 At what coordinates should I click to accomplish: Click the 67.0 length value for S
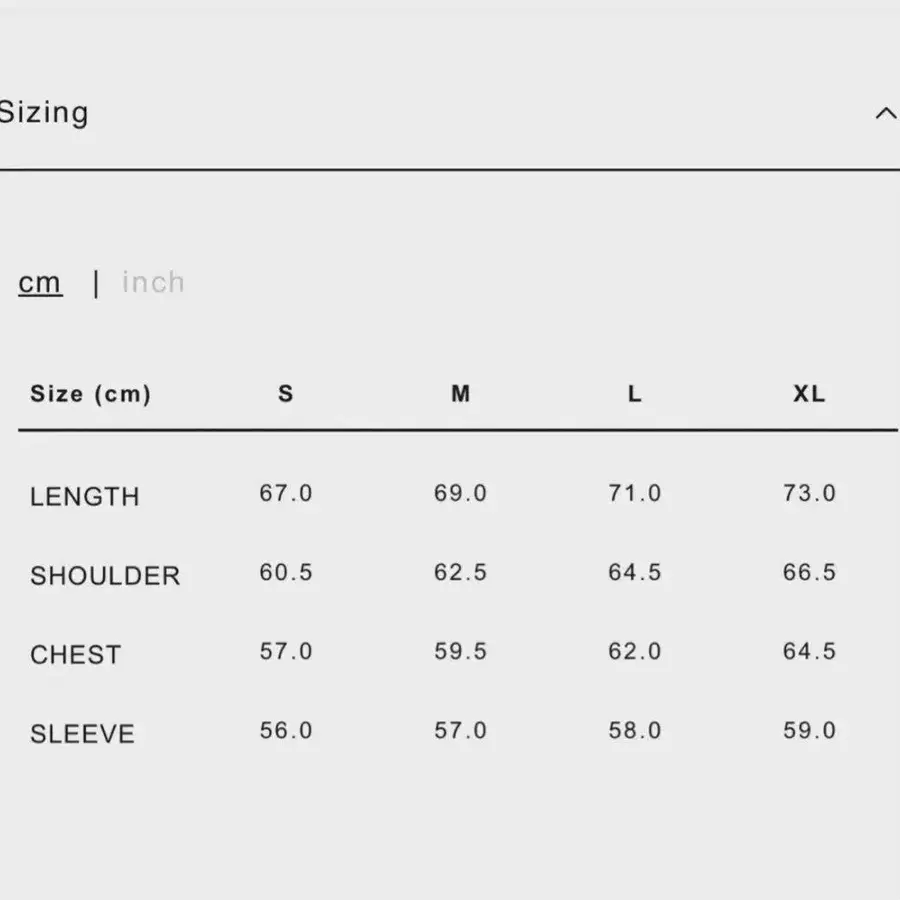point(286,493)
